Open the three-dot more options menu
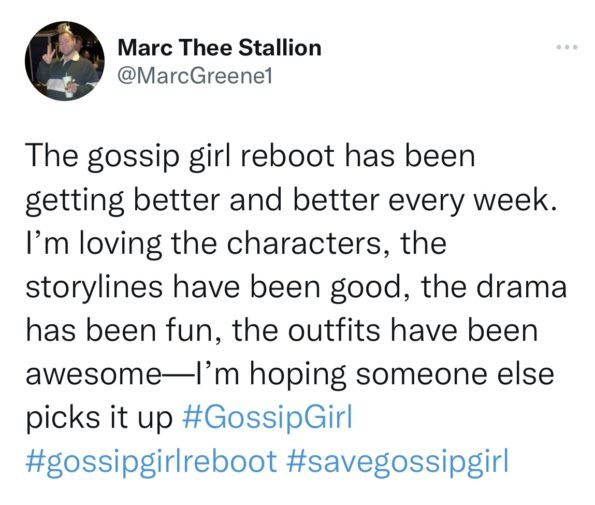 567,47
